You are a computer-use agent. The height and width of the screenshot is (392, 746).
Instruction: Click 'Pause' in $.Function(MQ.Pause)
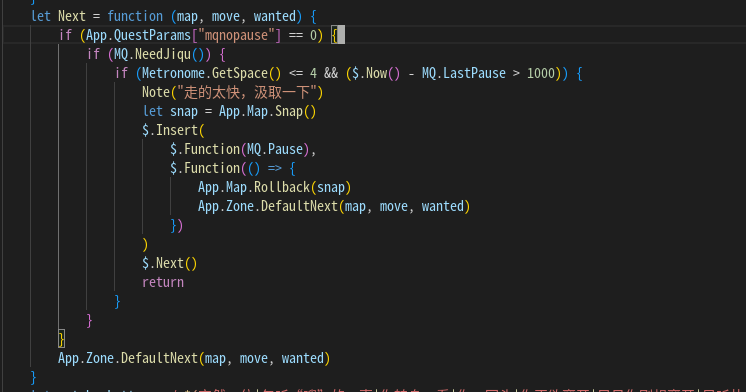pyautogui.click(x=285, y=149)
